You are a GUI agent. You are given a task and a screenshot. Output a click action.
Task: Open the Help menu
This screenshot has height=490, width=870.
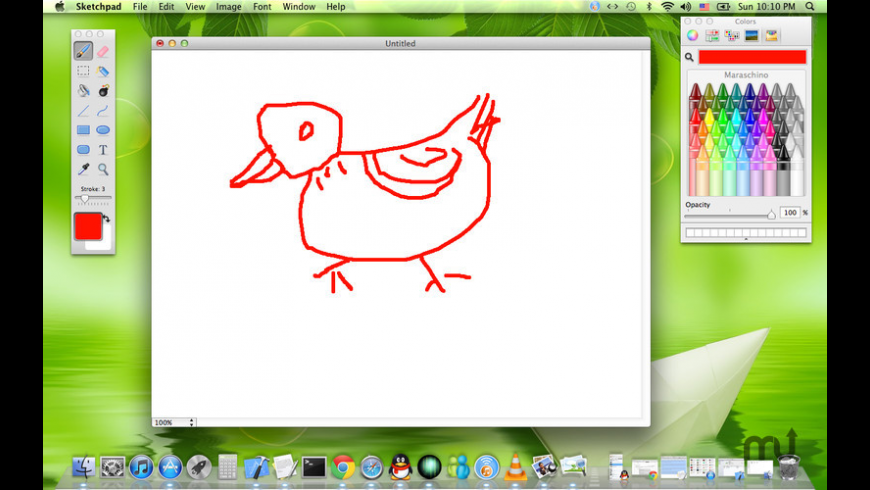click(336, 7)
